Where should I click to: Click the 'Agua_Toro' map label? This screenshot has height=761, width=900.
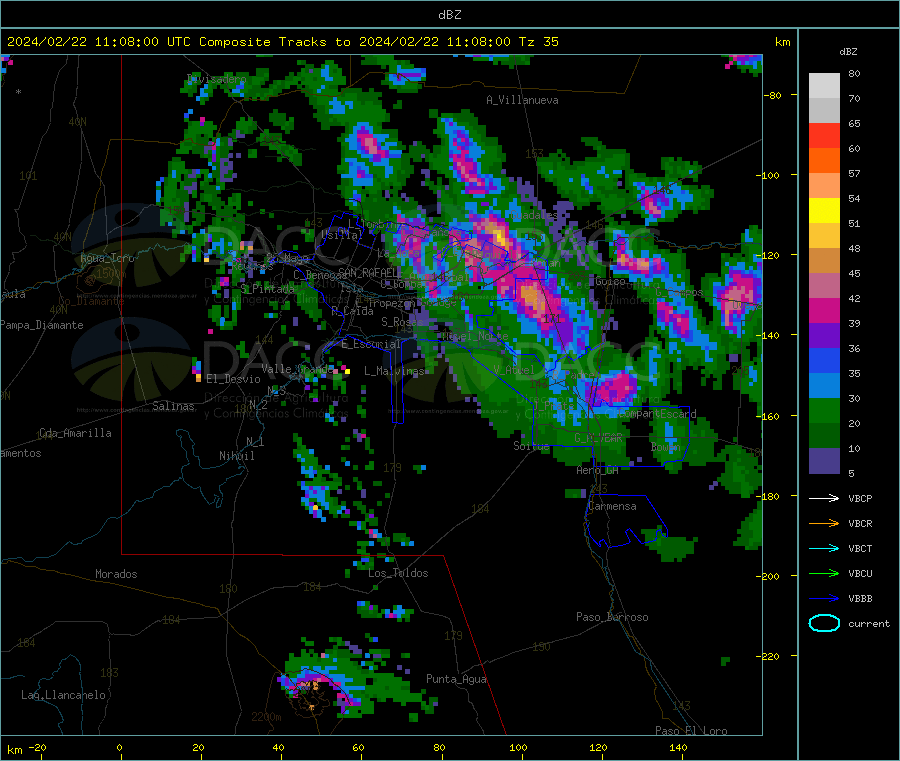(107, 258)
